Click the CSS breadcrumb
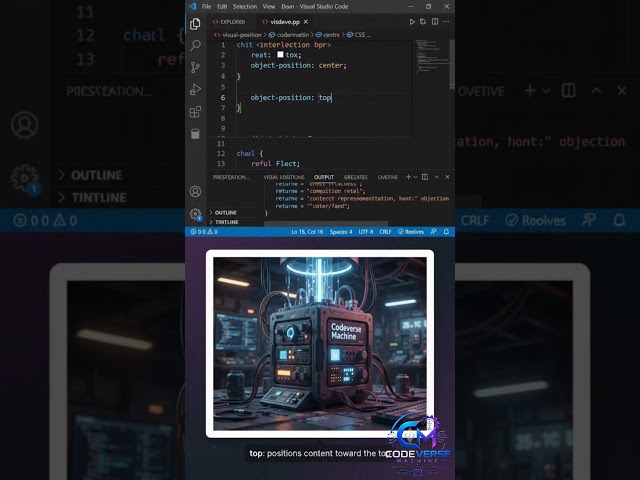Viewport: 640px width, 480px height. (360, 35)
